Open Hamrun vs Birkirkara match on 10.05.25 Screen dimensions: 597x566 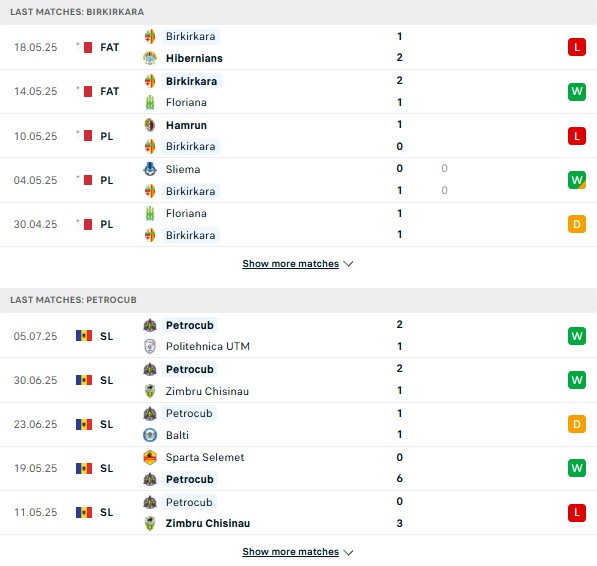[298, 136]
